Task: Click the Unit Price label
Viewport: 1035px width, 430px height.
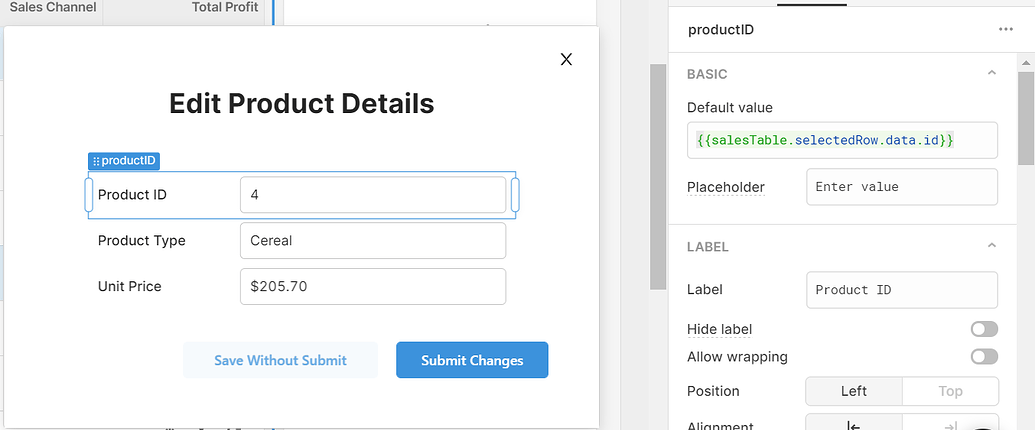Action: pyautogui.click(x=130, y=286)
